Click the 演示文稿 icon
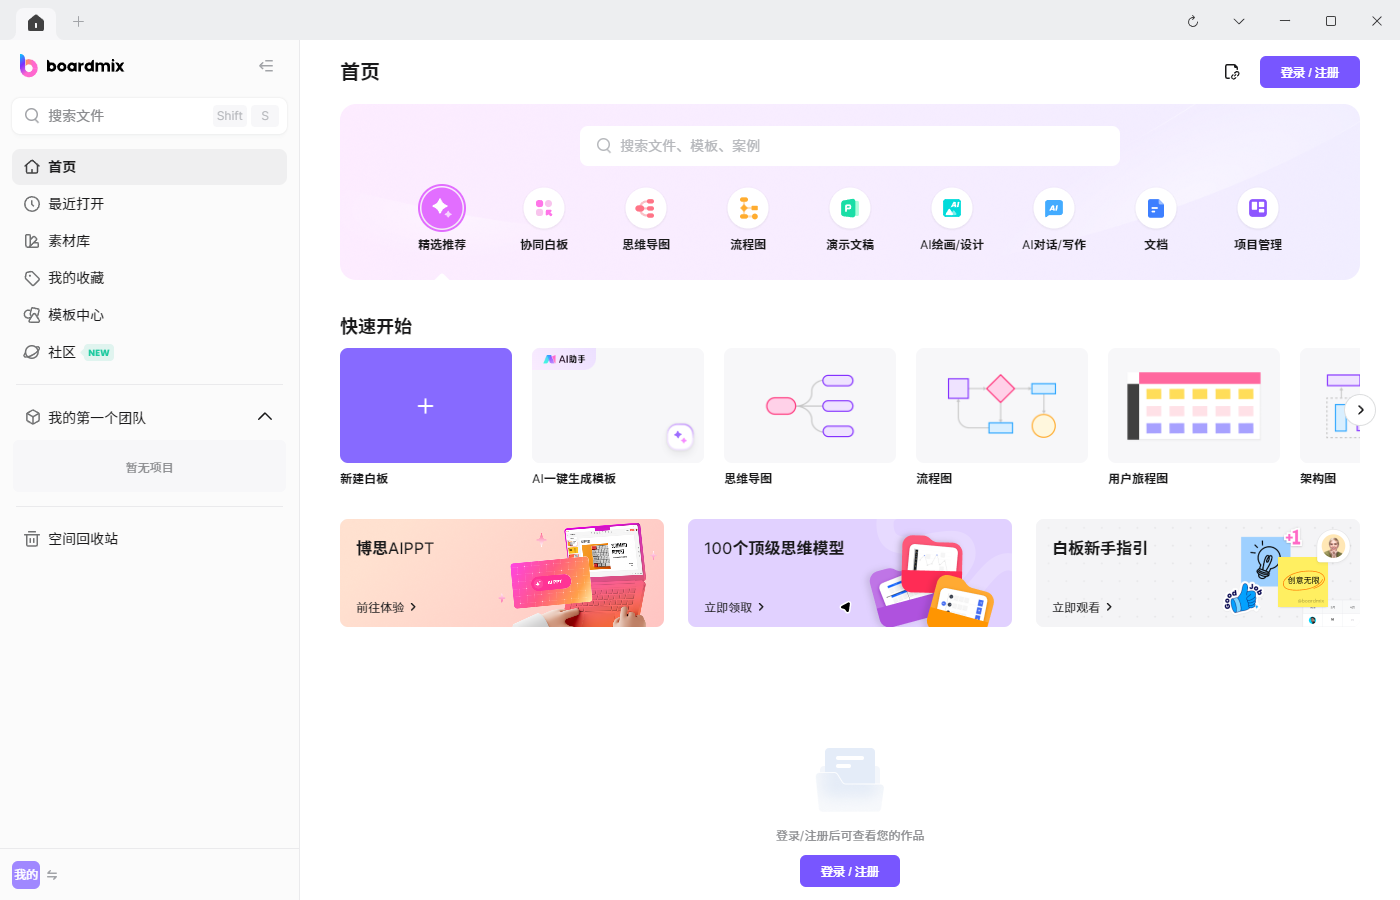 point(849,208)
